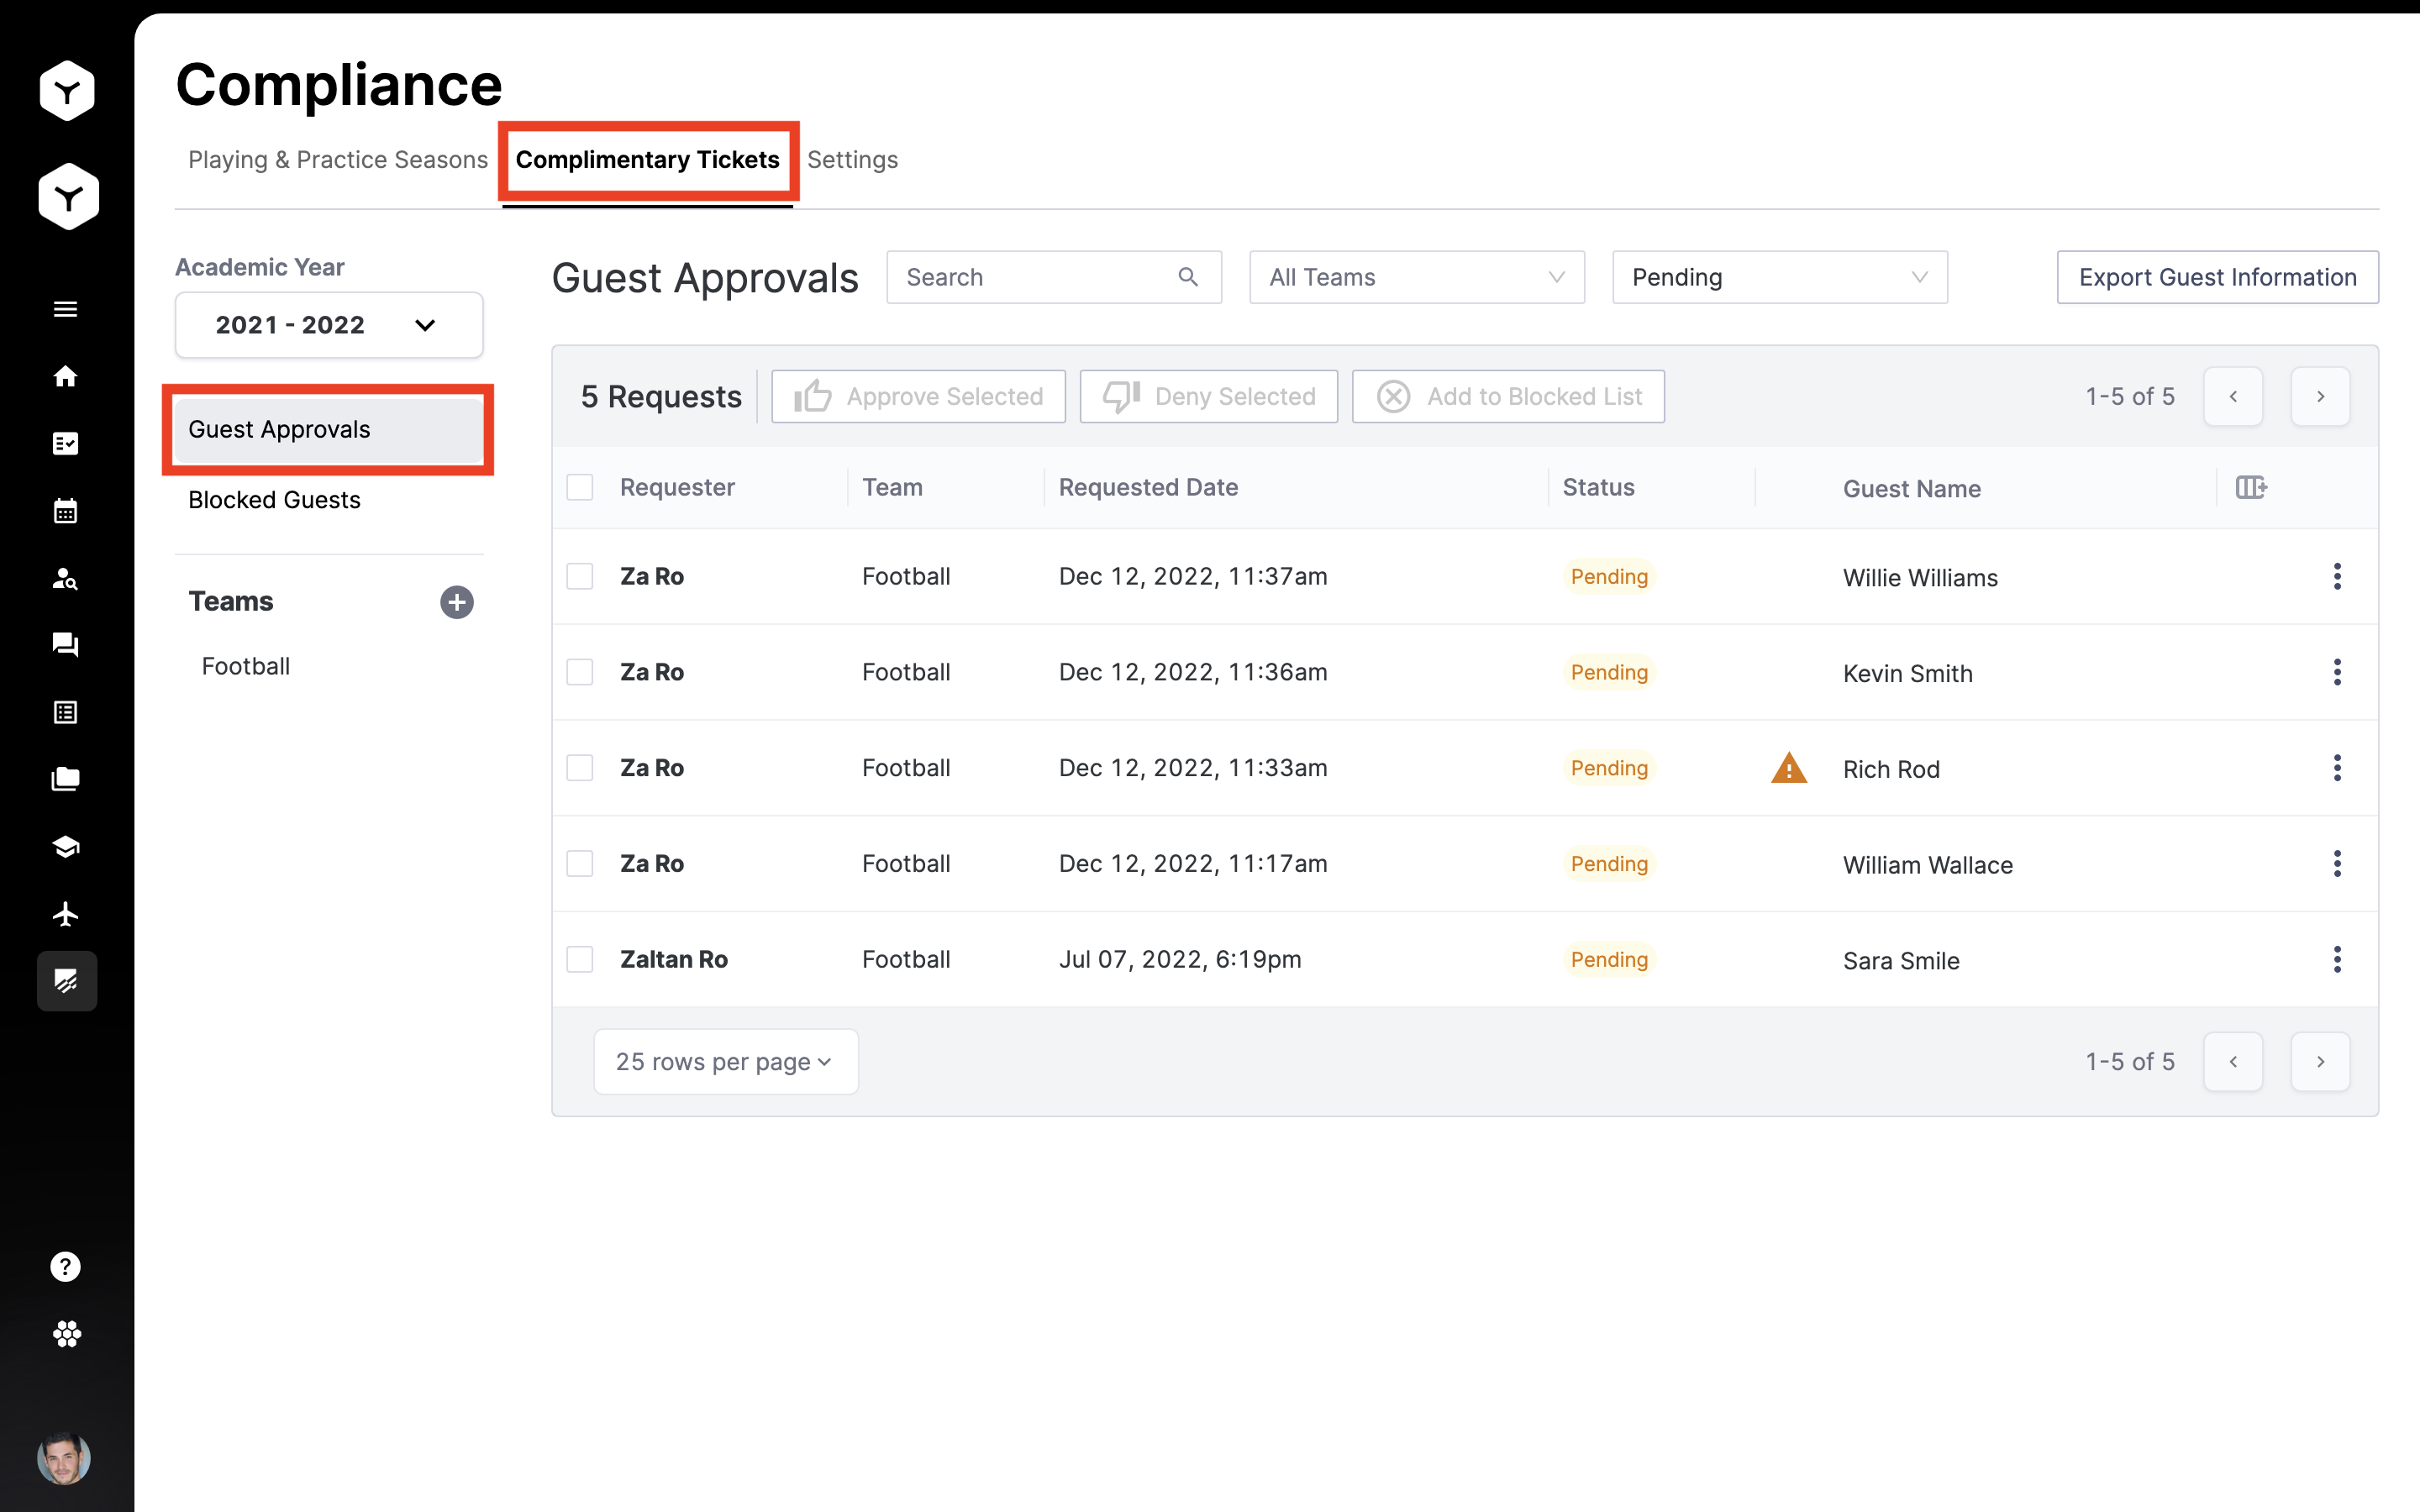Open the graduation cap academics icon
The image size is (2420, 1512).
click(65, 847)
